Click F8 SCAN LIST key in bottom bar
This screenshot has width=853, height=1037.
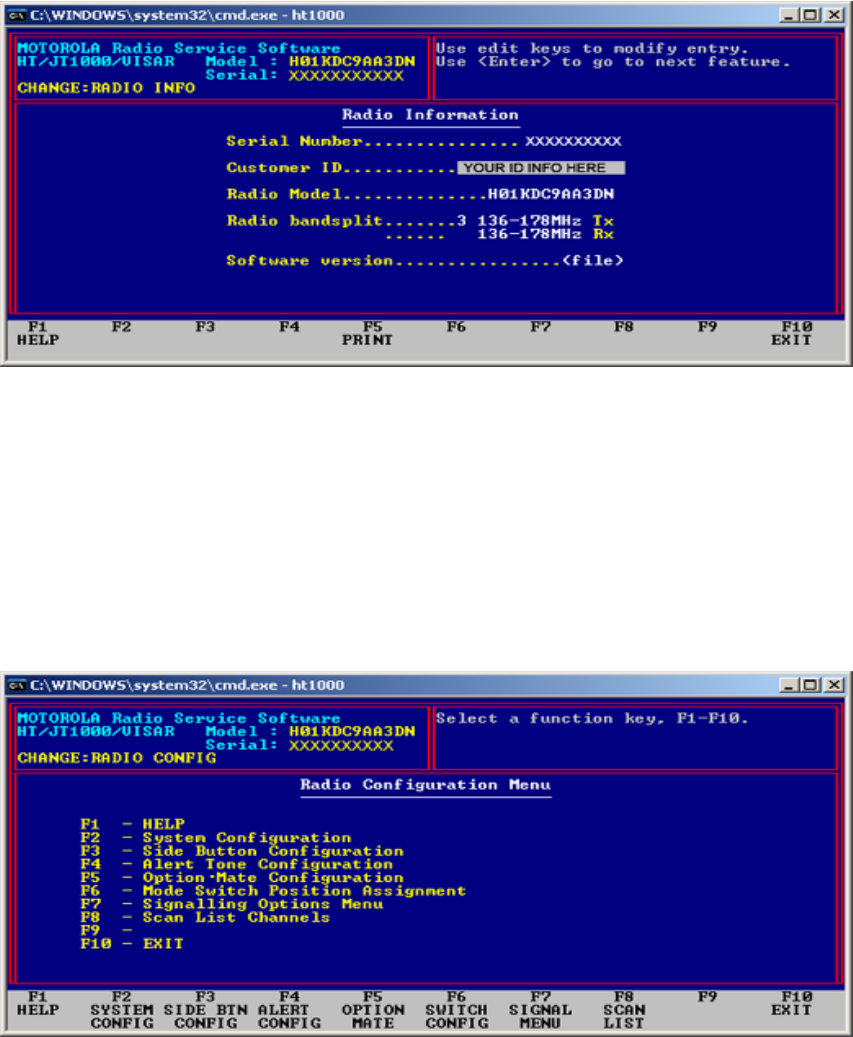tap(624, 1010)
